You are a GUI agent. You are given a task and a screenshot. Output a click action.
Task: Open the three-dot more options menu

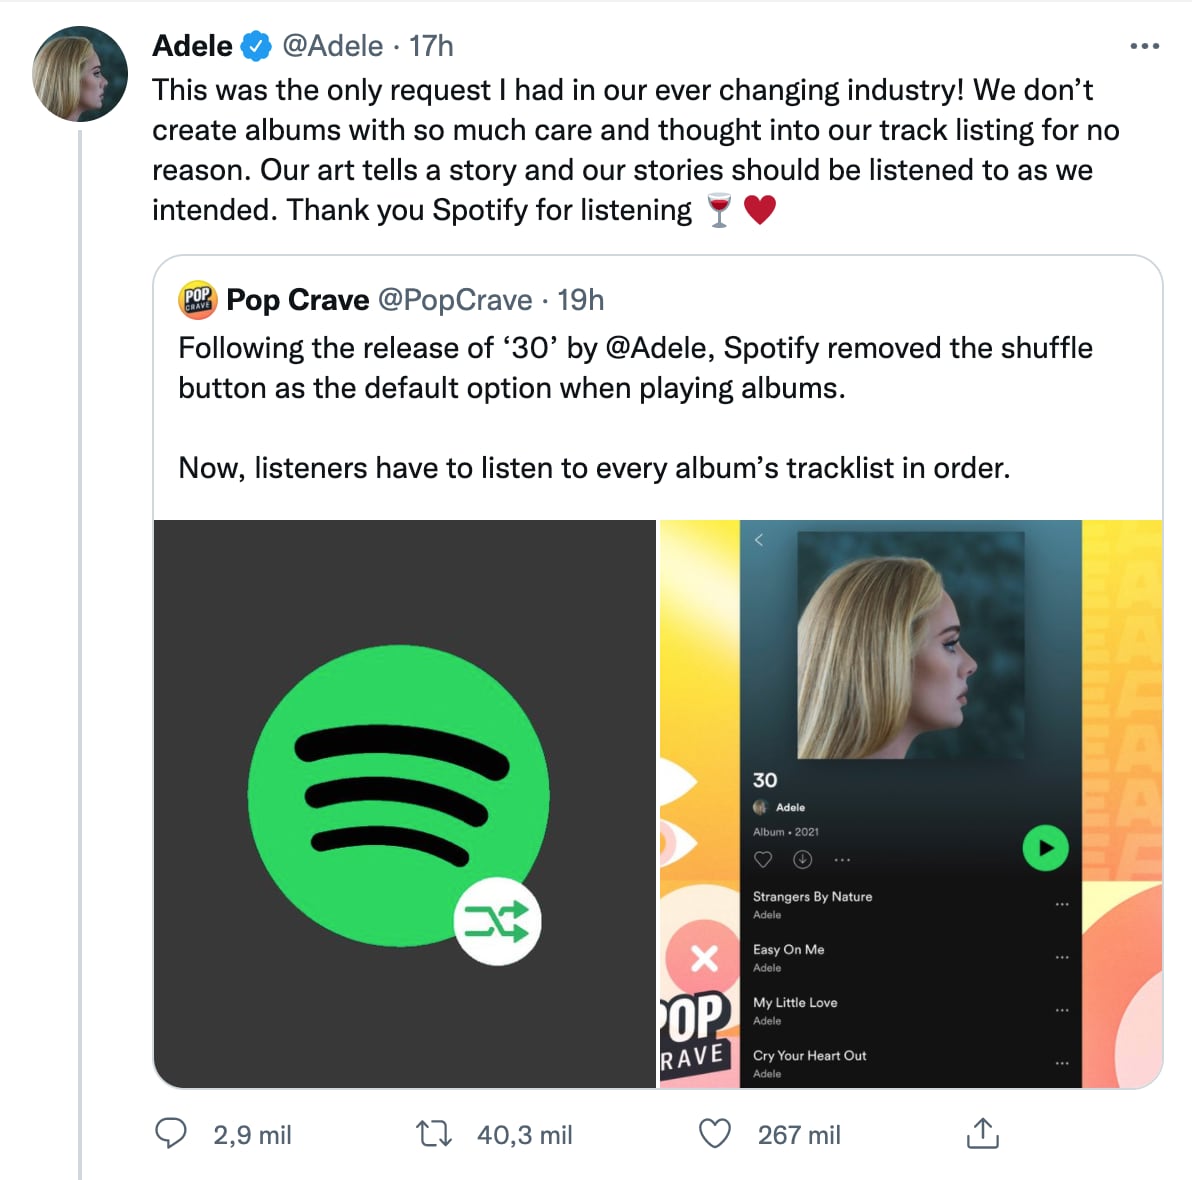click(x=1144, y=46)
